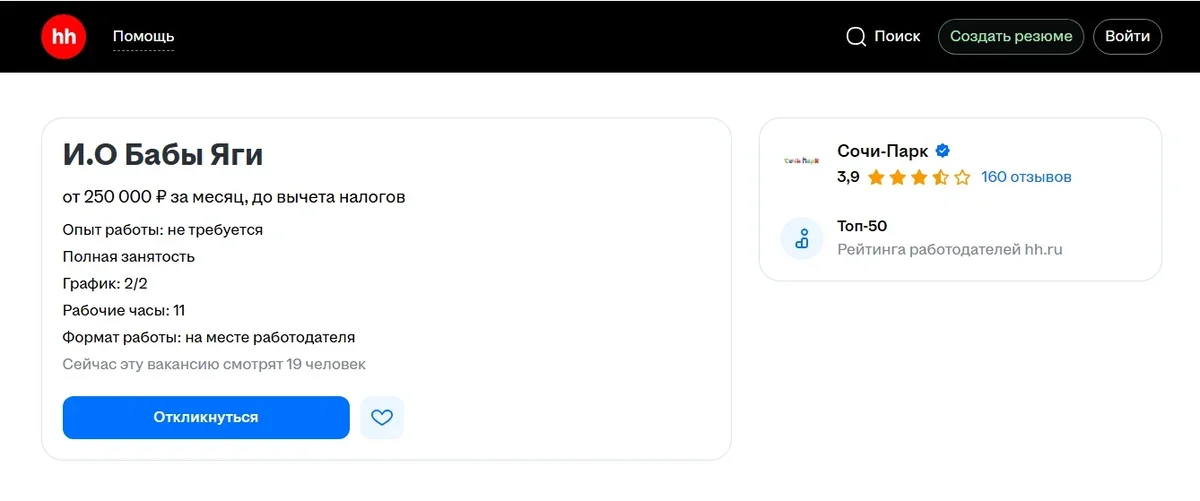The image size is (1200, 501).
Task: Add vacancy to favorites with heart icon
Action: tap(382, 418)
